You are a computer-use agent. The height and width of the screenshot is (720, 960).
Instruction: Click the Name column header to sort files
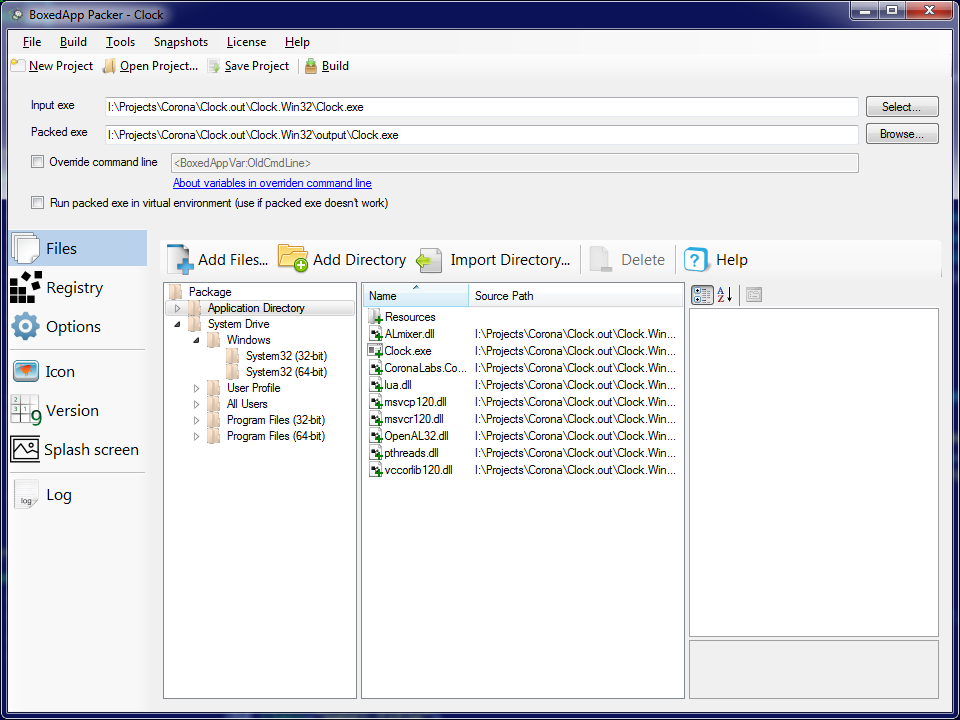click(415, 295)
